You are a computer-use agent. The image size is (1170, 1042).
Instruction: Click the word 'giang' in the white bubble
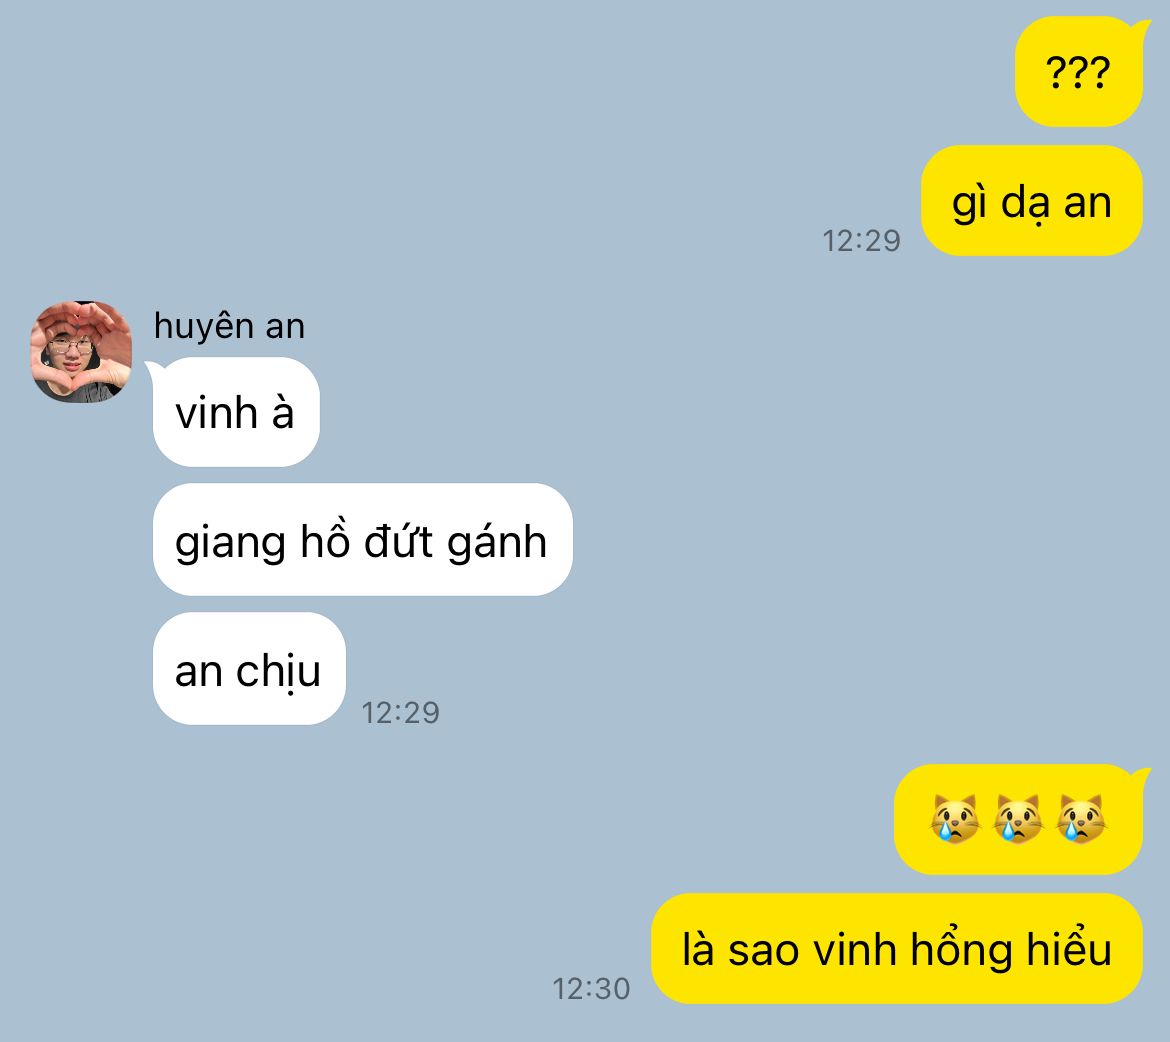tap(230, 543)
